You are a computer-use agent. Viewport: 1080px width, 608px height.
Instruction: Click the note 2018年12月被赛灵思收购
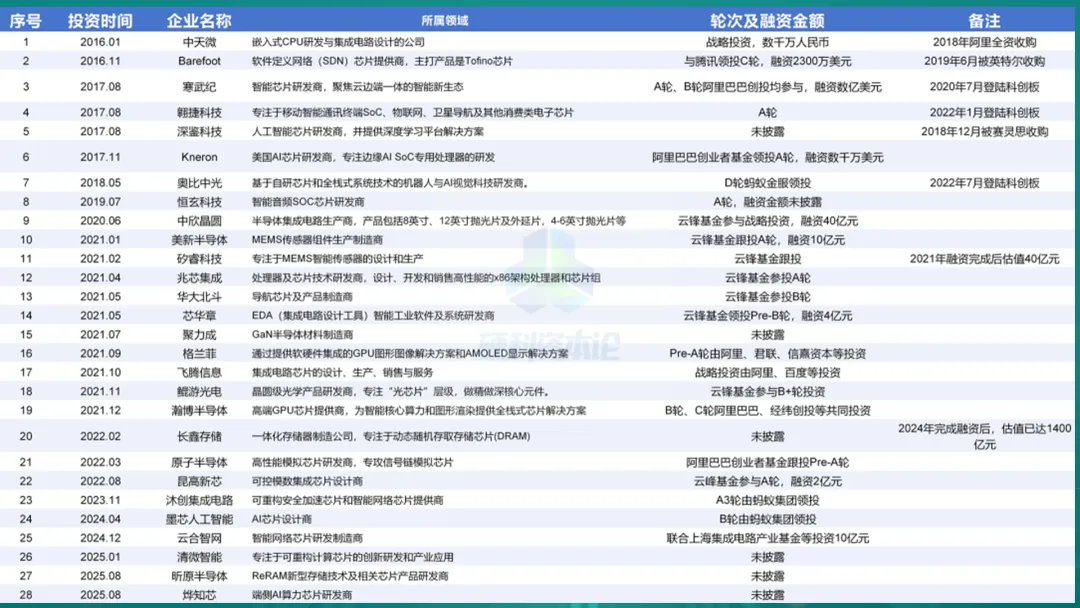[x=984, y=131]
